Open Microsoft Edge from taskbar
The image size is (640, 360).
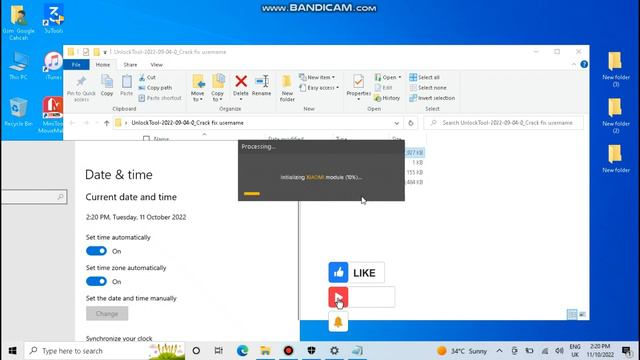tap(242, 351)
